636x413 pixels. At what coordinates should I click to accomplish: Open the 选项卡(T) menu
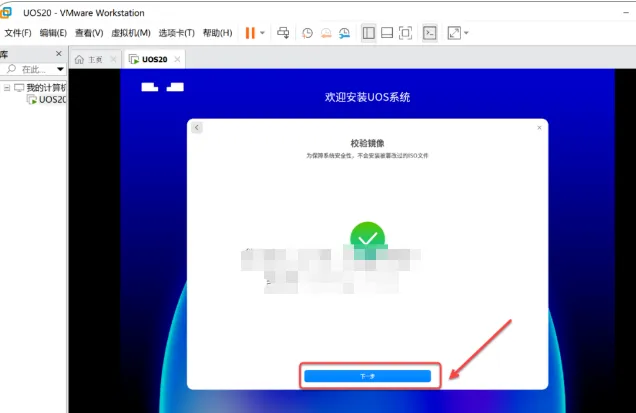tap(176, 33)
